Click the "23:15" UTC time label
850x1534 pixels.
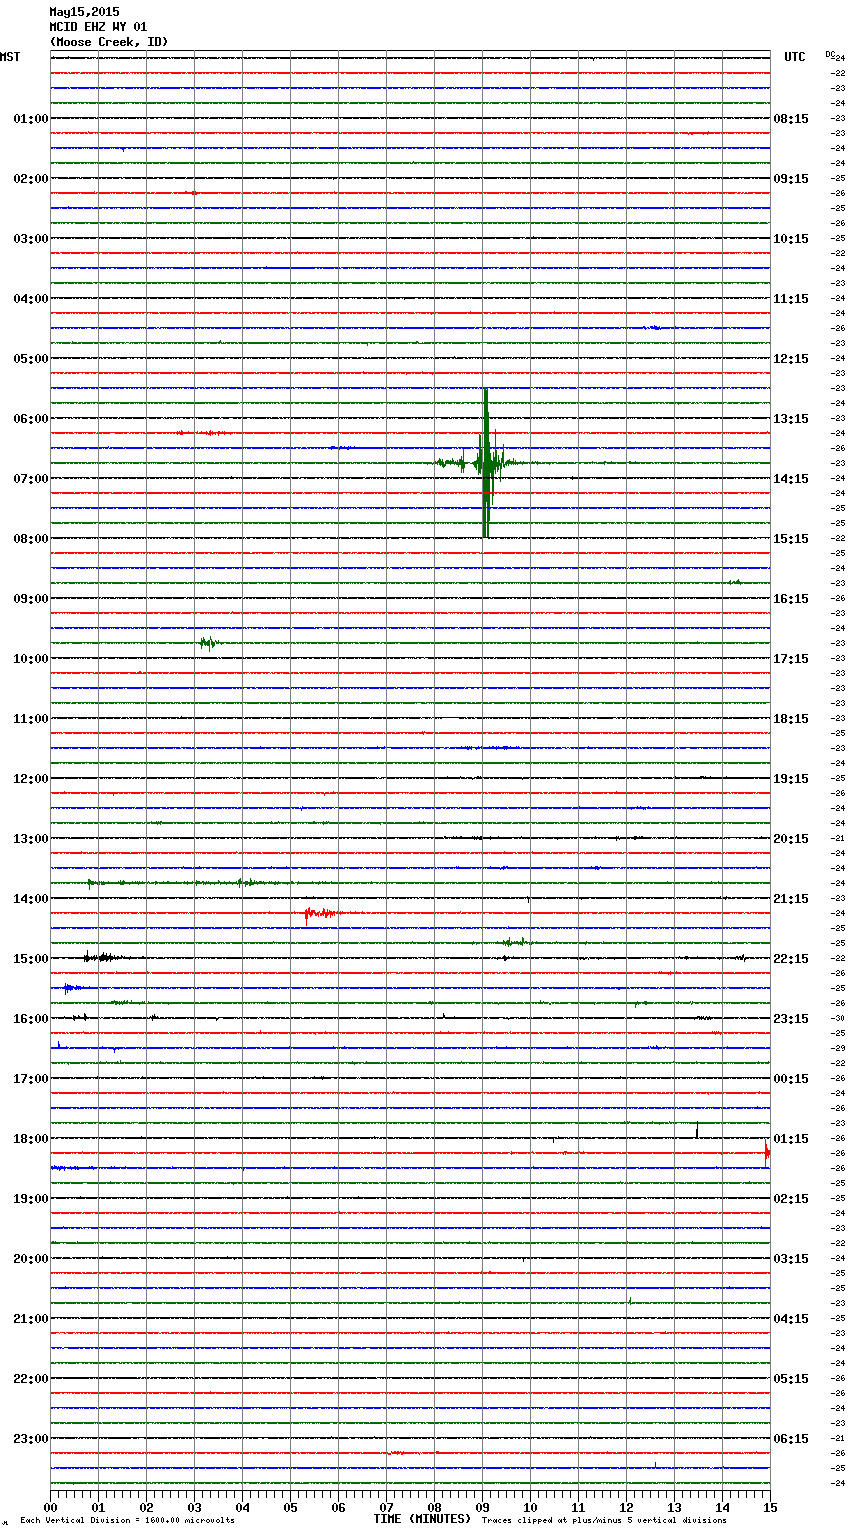pos(791,1019)
